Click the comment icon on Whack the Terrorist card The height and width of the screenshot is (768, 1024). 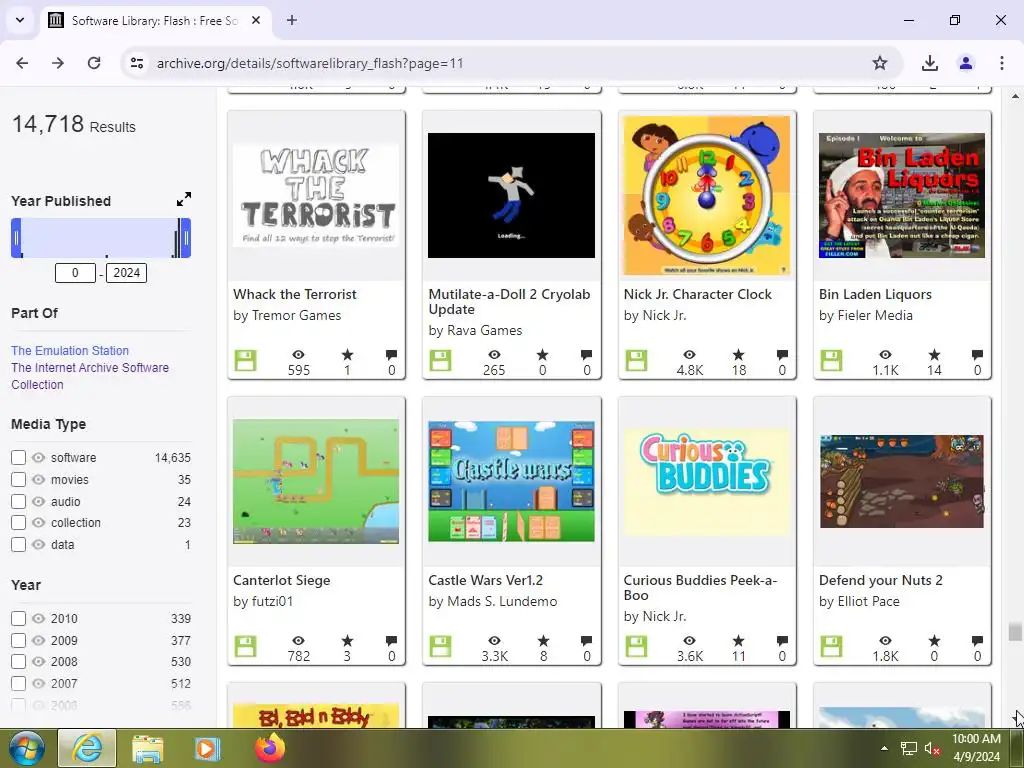391,355
